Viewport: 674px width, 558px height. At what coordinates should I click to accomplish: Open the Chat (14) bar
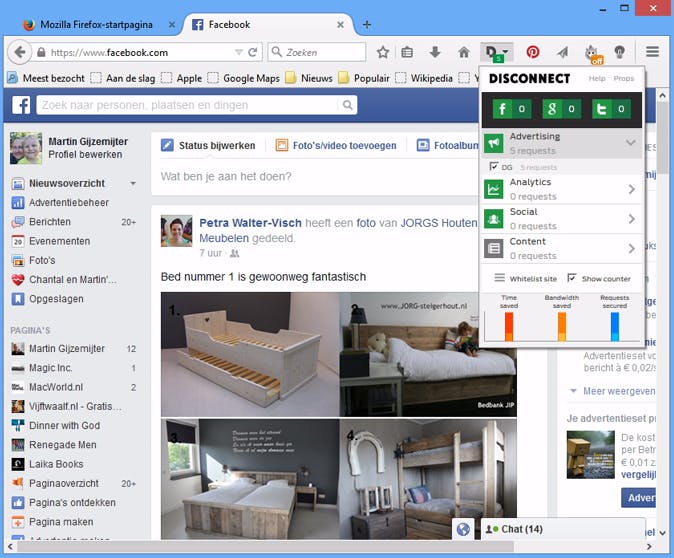click(x=562, y=529)
